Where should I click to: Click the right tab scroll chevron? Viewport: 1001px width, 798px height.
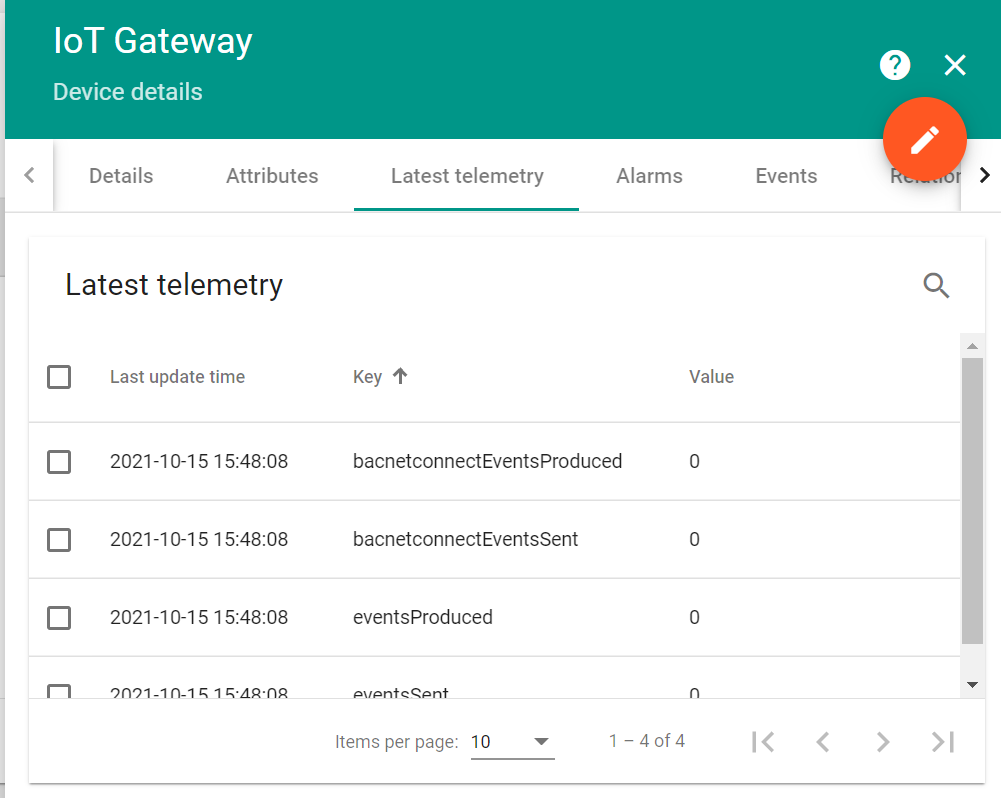click(984, 175)
